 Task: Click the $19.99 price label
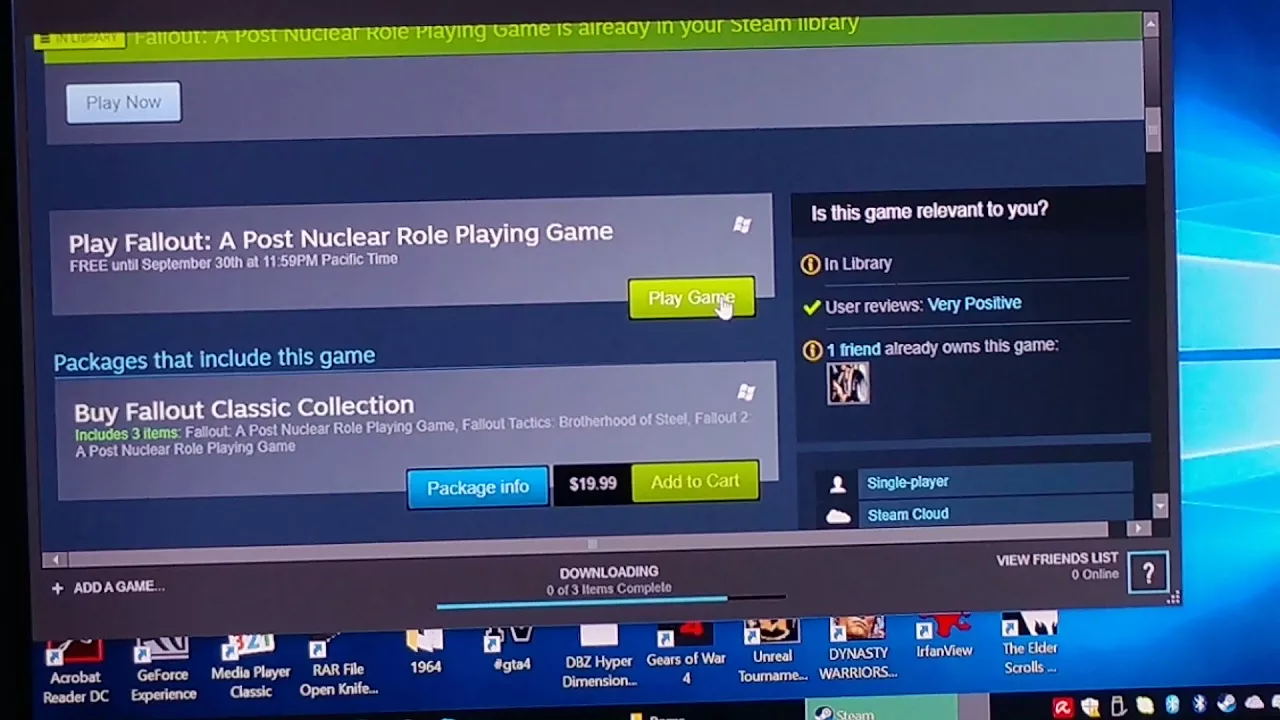(x=592, y=484)
